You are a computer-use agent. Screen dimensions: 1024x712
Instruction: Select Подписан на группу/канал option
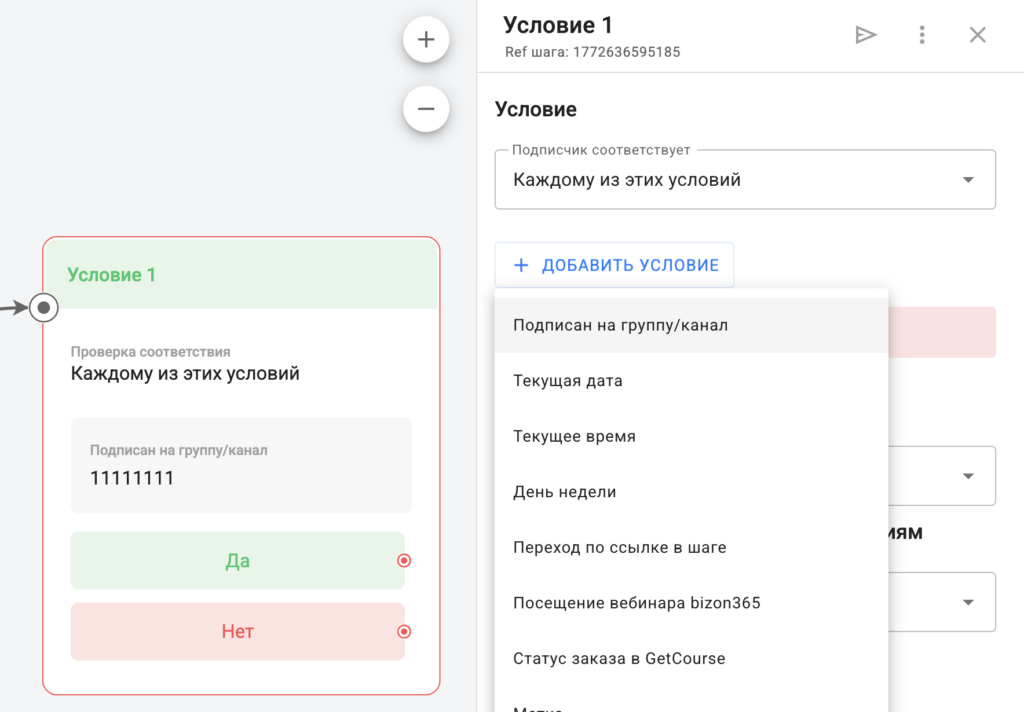tap(620, 325)
